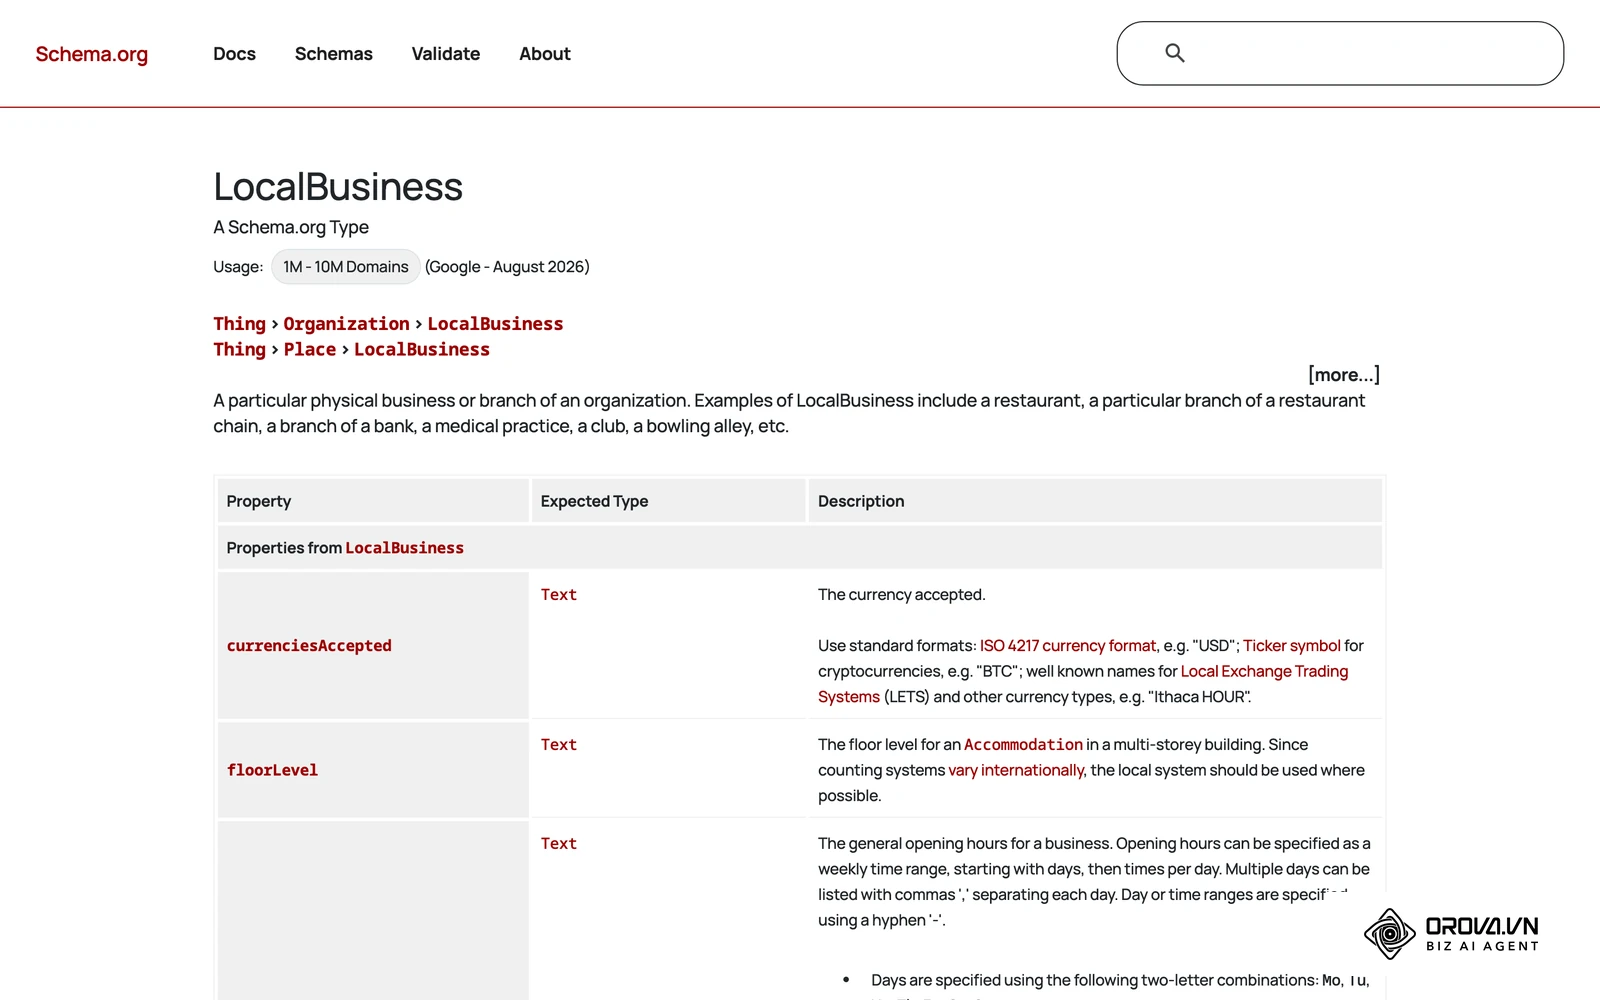Follow the ISO 4217 currency format link
Viewport: 1600px width, 1000px height.
[x=1068, y=646]
